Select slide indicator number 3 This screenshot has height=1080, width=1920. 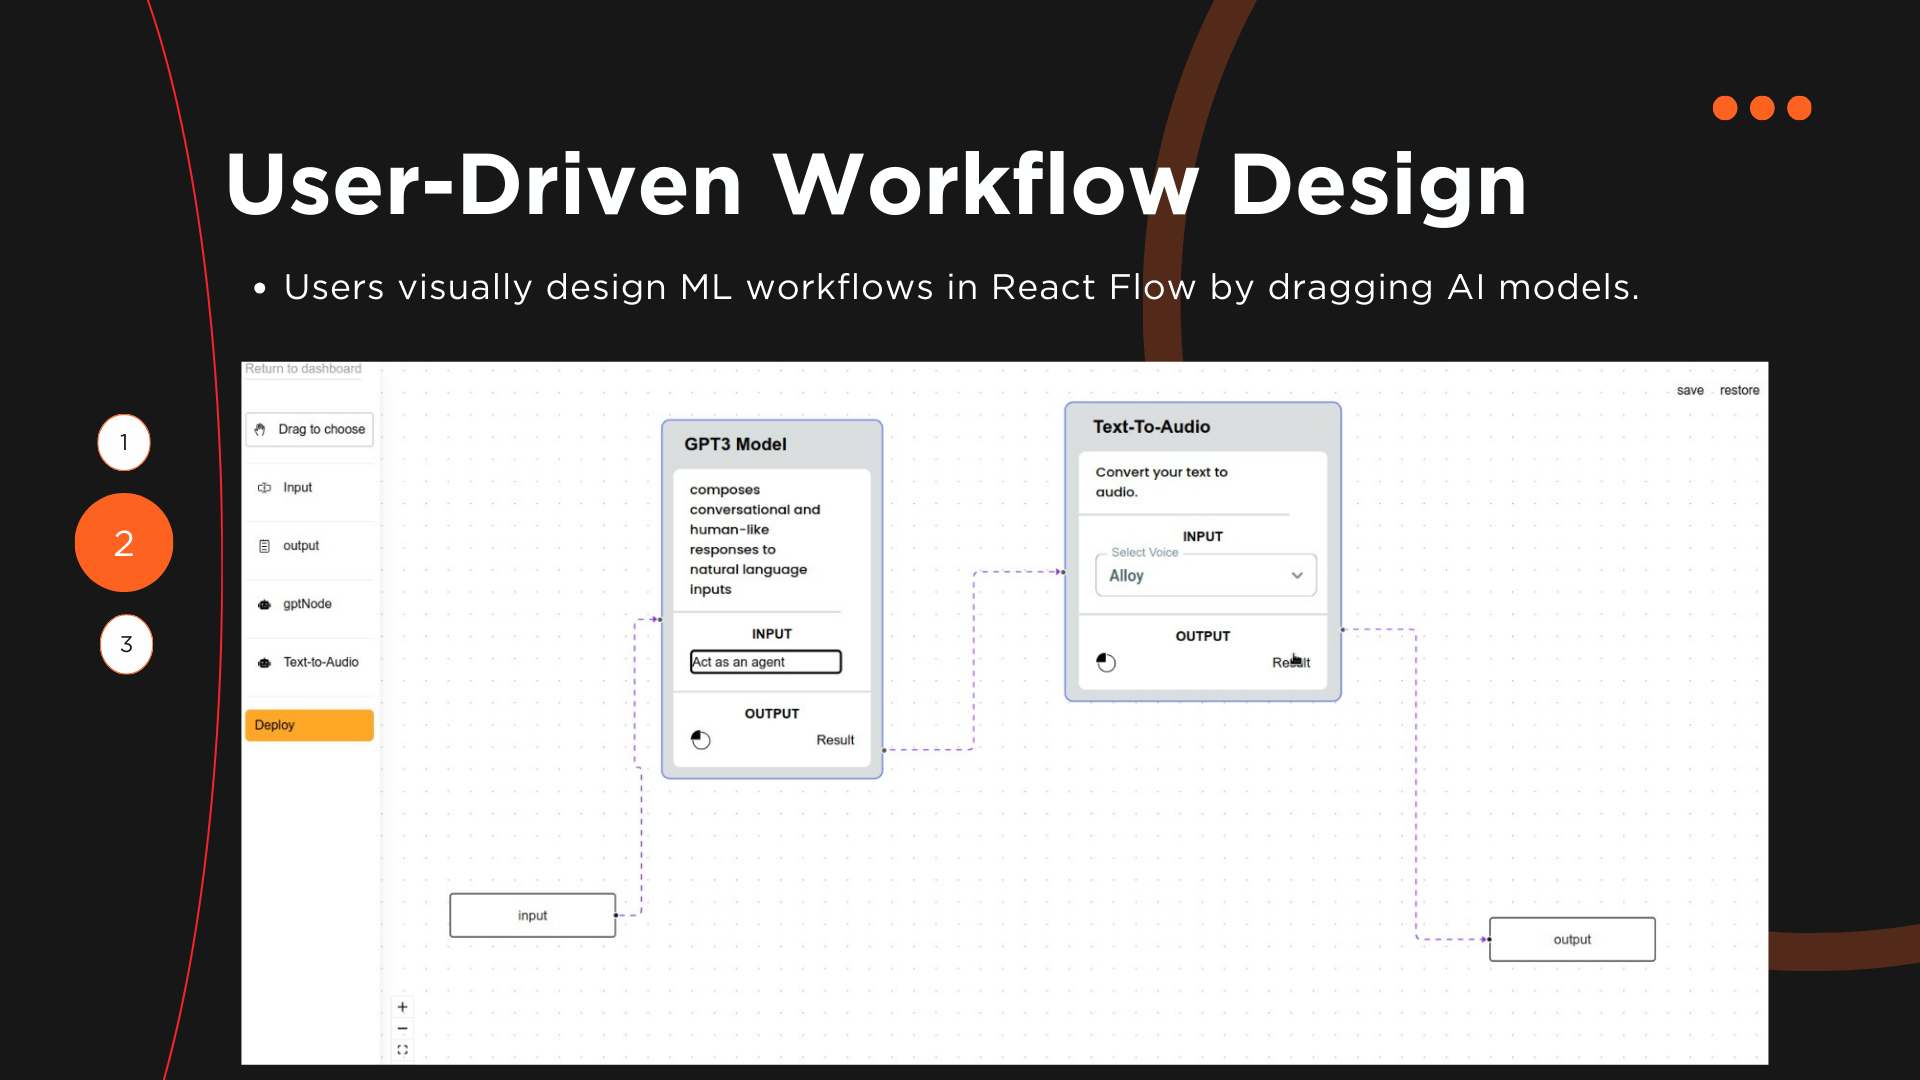coord(126,645)
